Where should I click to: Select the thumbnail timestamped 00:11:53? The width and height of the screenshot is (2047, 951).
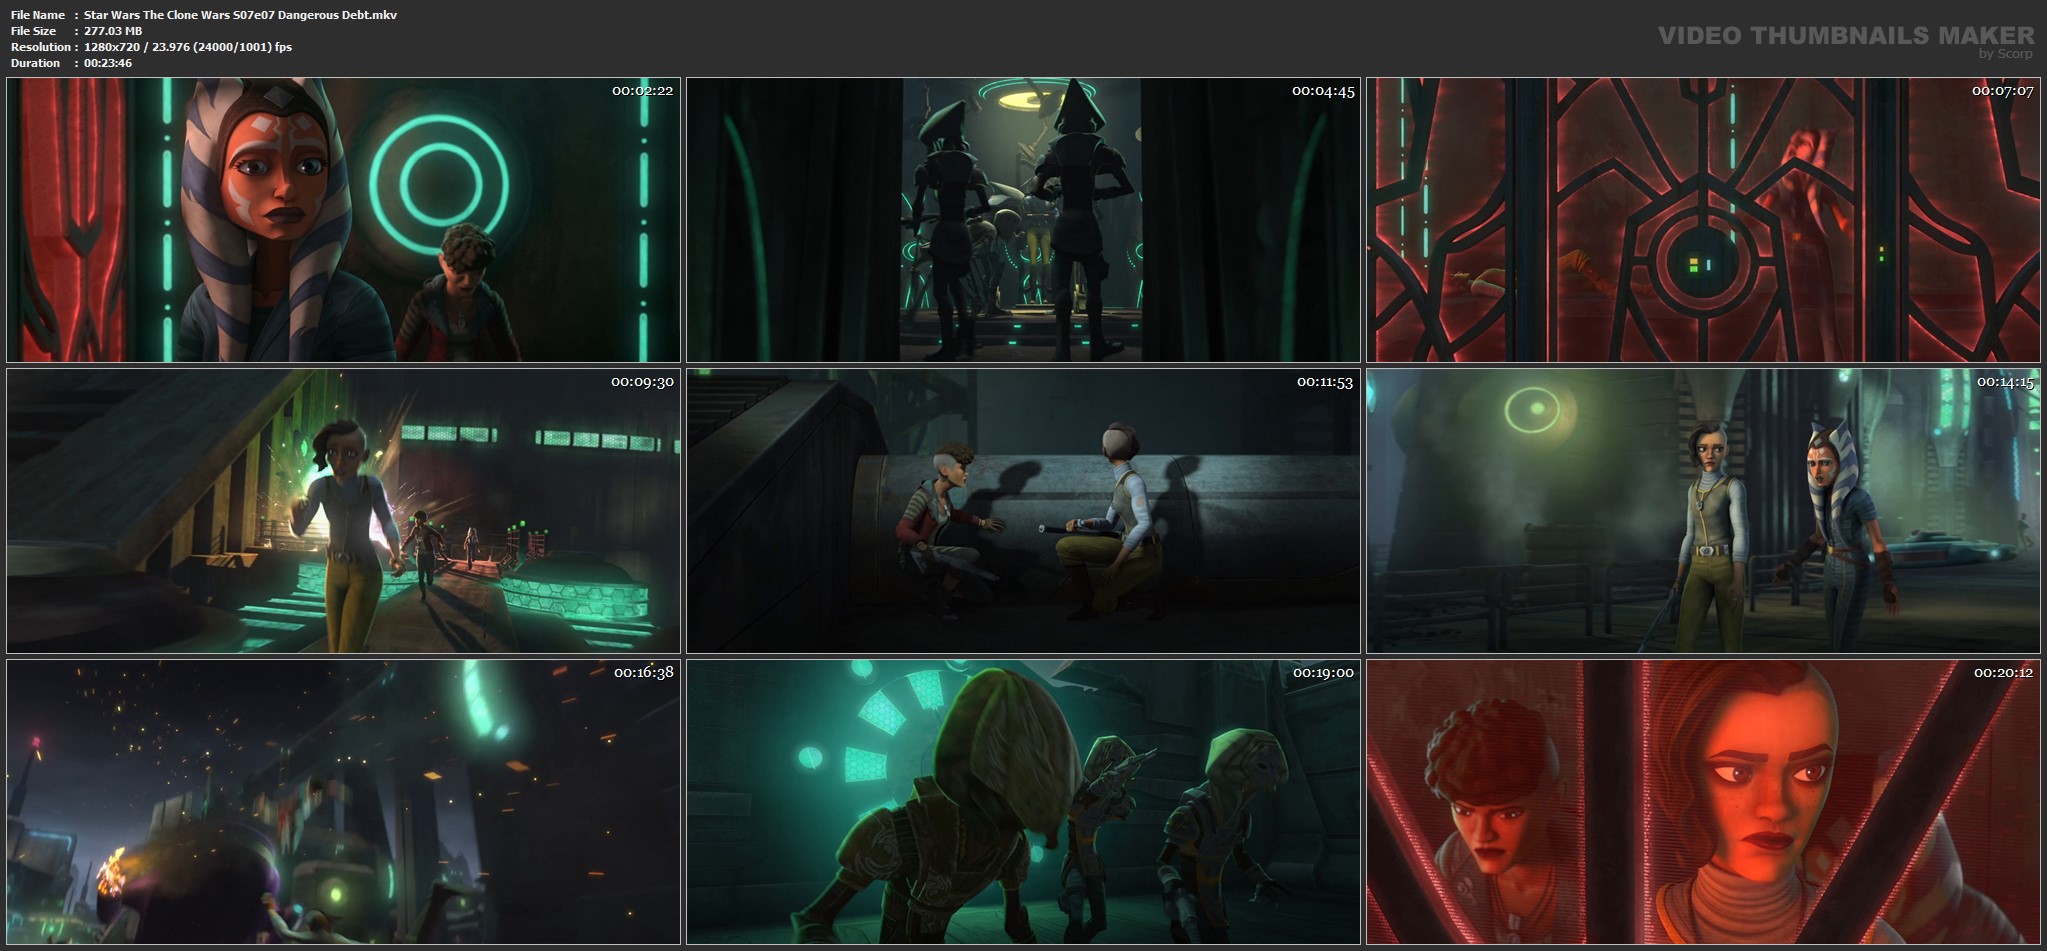click(x=1023, y=511)
